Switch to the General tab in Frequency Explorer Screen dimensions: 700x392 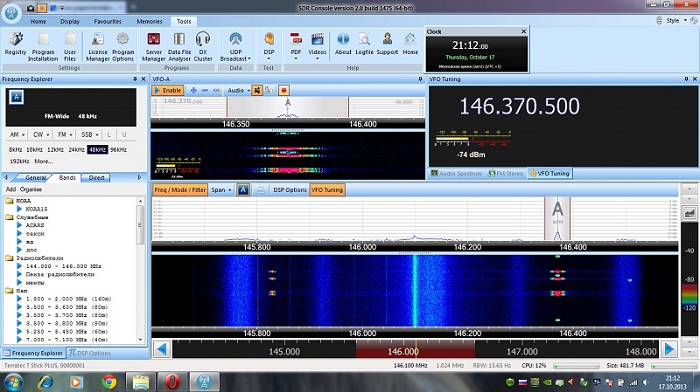35,178
